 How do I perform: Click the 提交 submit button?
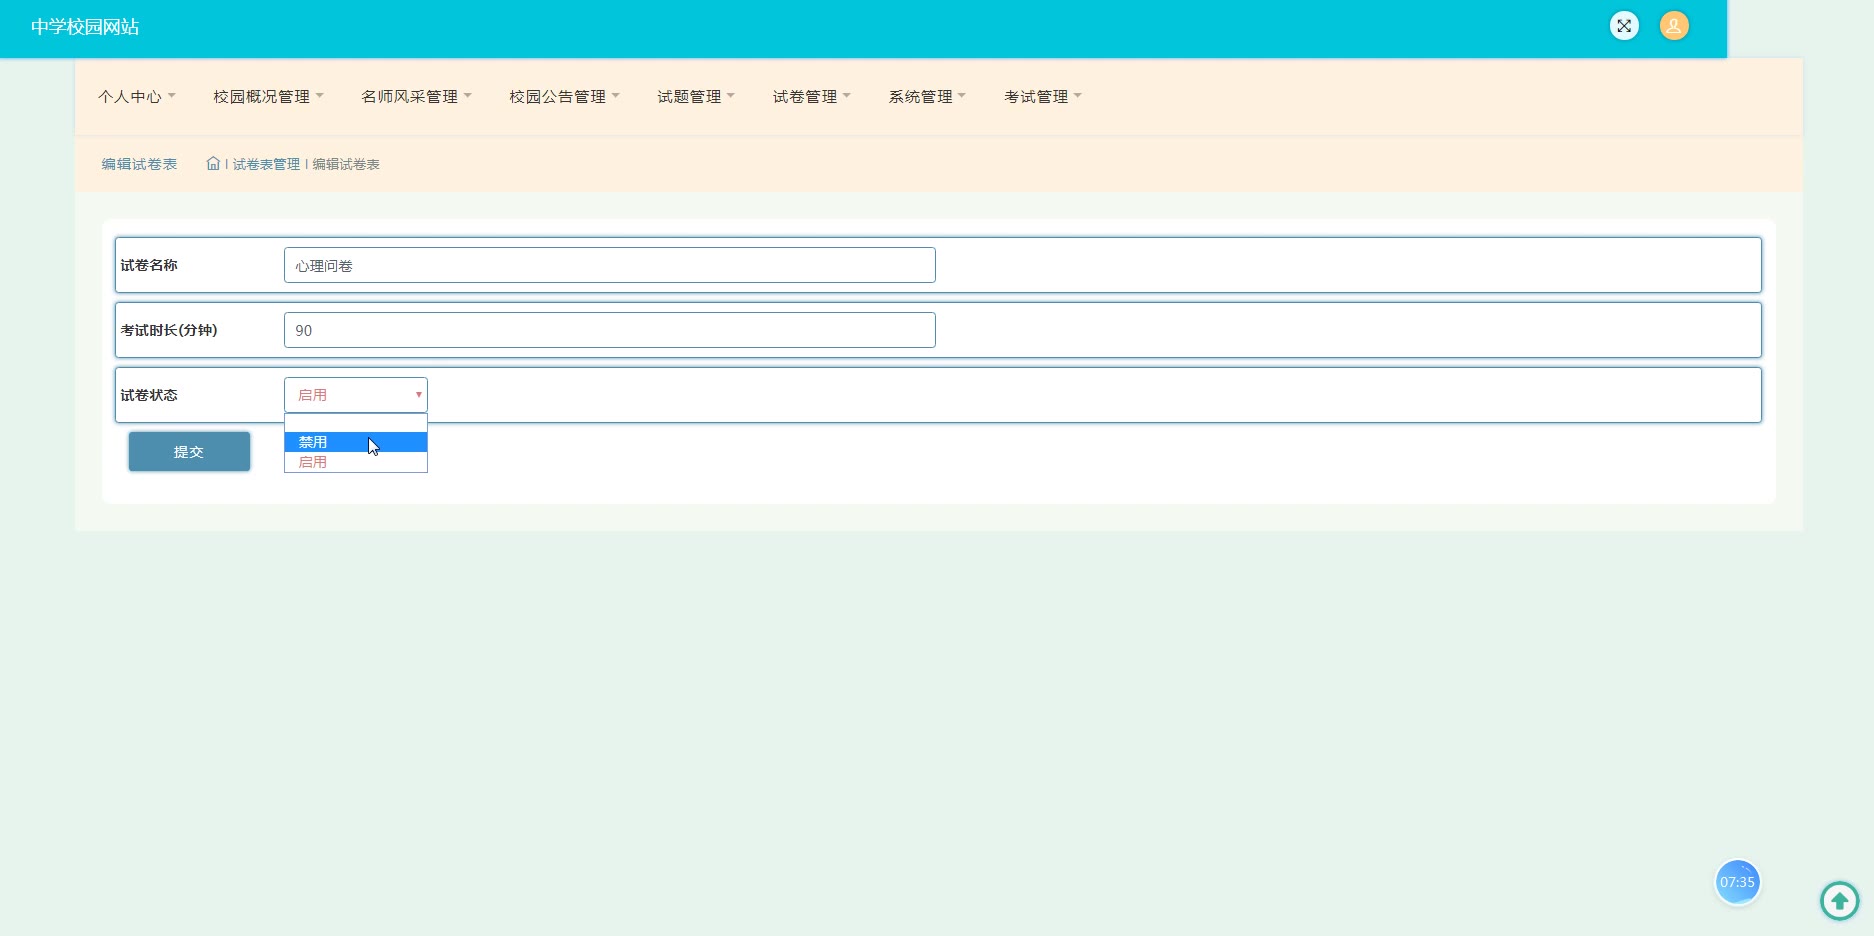tap(189, 452)
